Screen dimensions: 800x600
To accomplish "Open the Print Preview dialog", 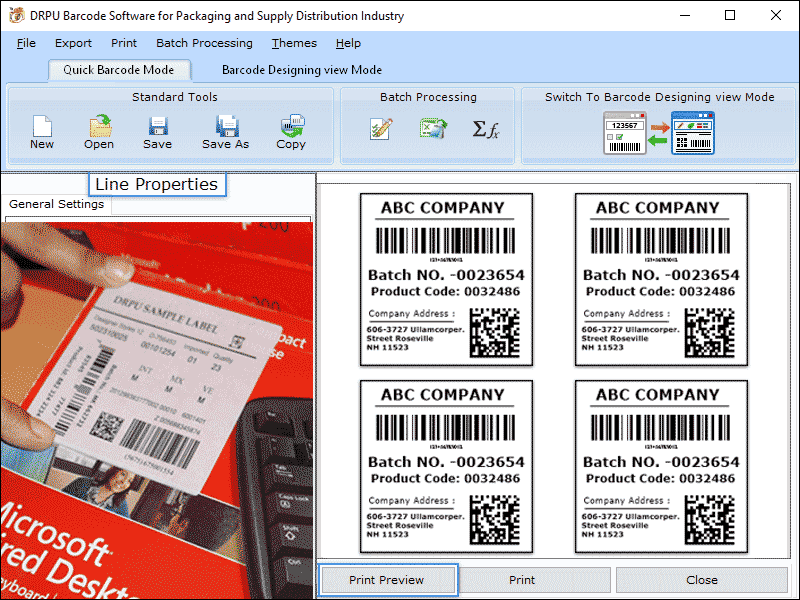I will pos(387,580).
